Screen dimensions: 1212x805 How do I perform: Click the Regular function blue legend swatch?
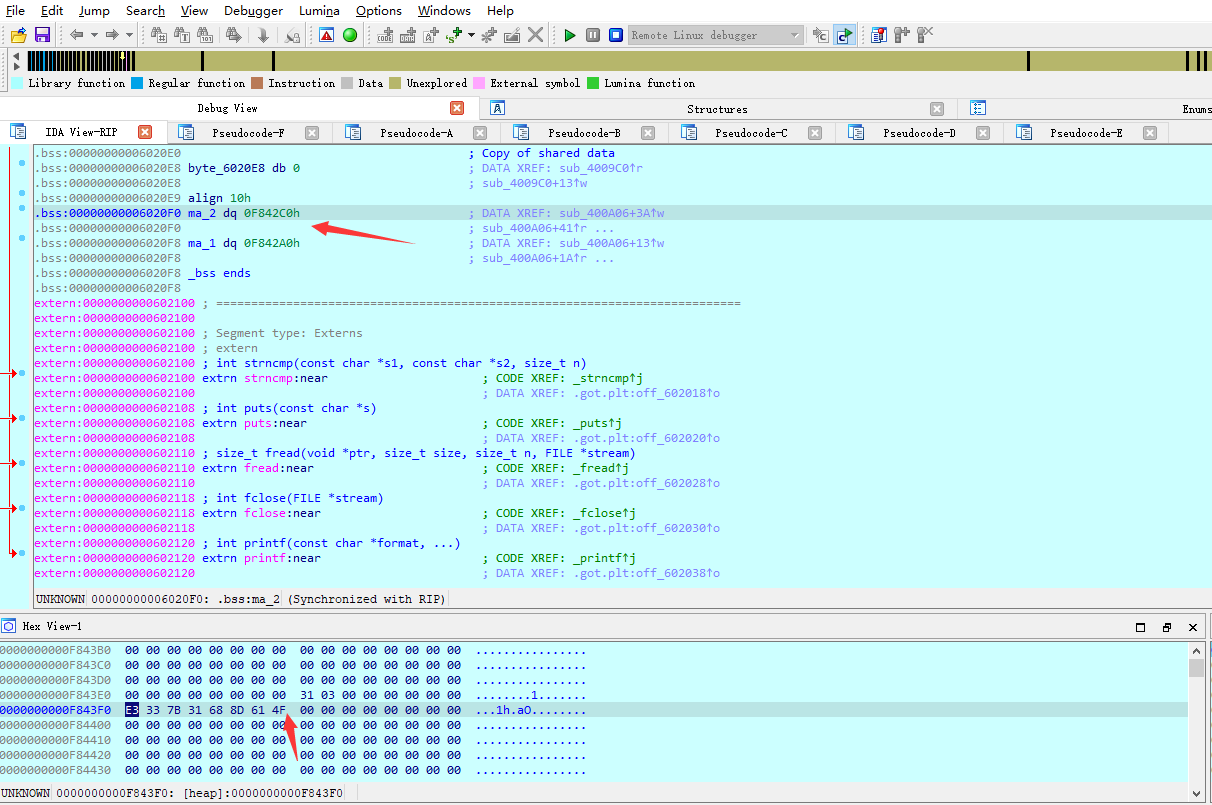coord(137,84)
